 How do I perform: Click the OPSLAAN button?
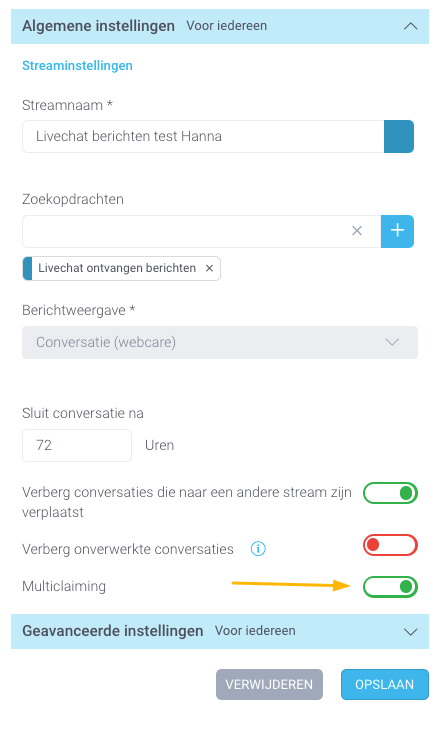click(385, 684)
